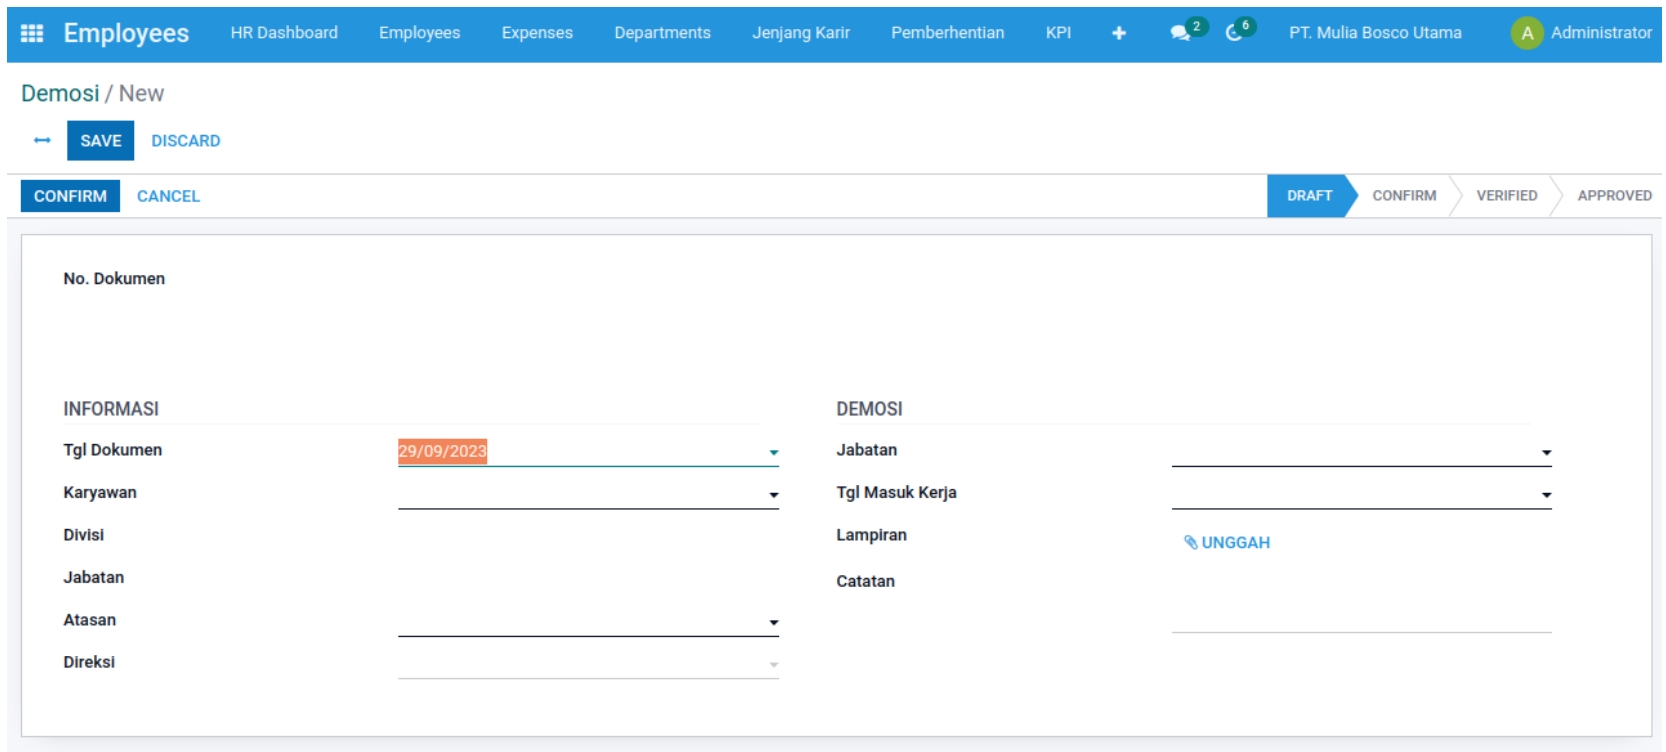Open the HR Dashboard menu
Image resolution: width=1666 pixels, height=752 pixels.
click(284, 33)
